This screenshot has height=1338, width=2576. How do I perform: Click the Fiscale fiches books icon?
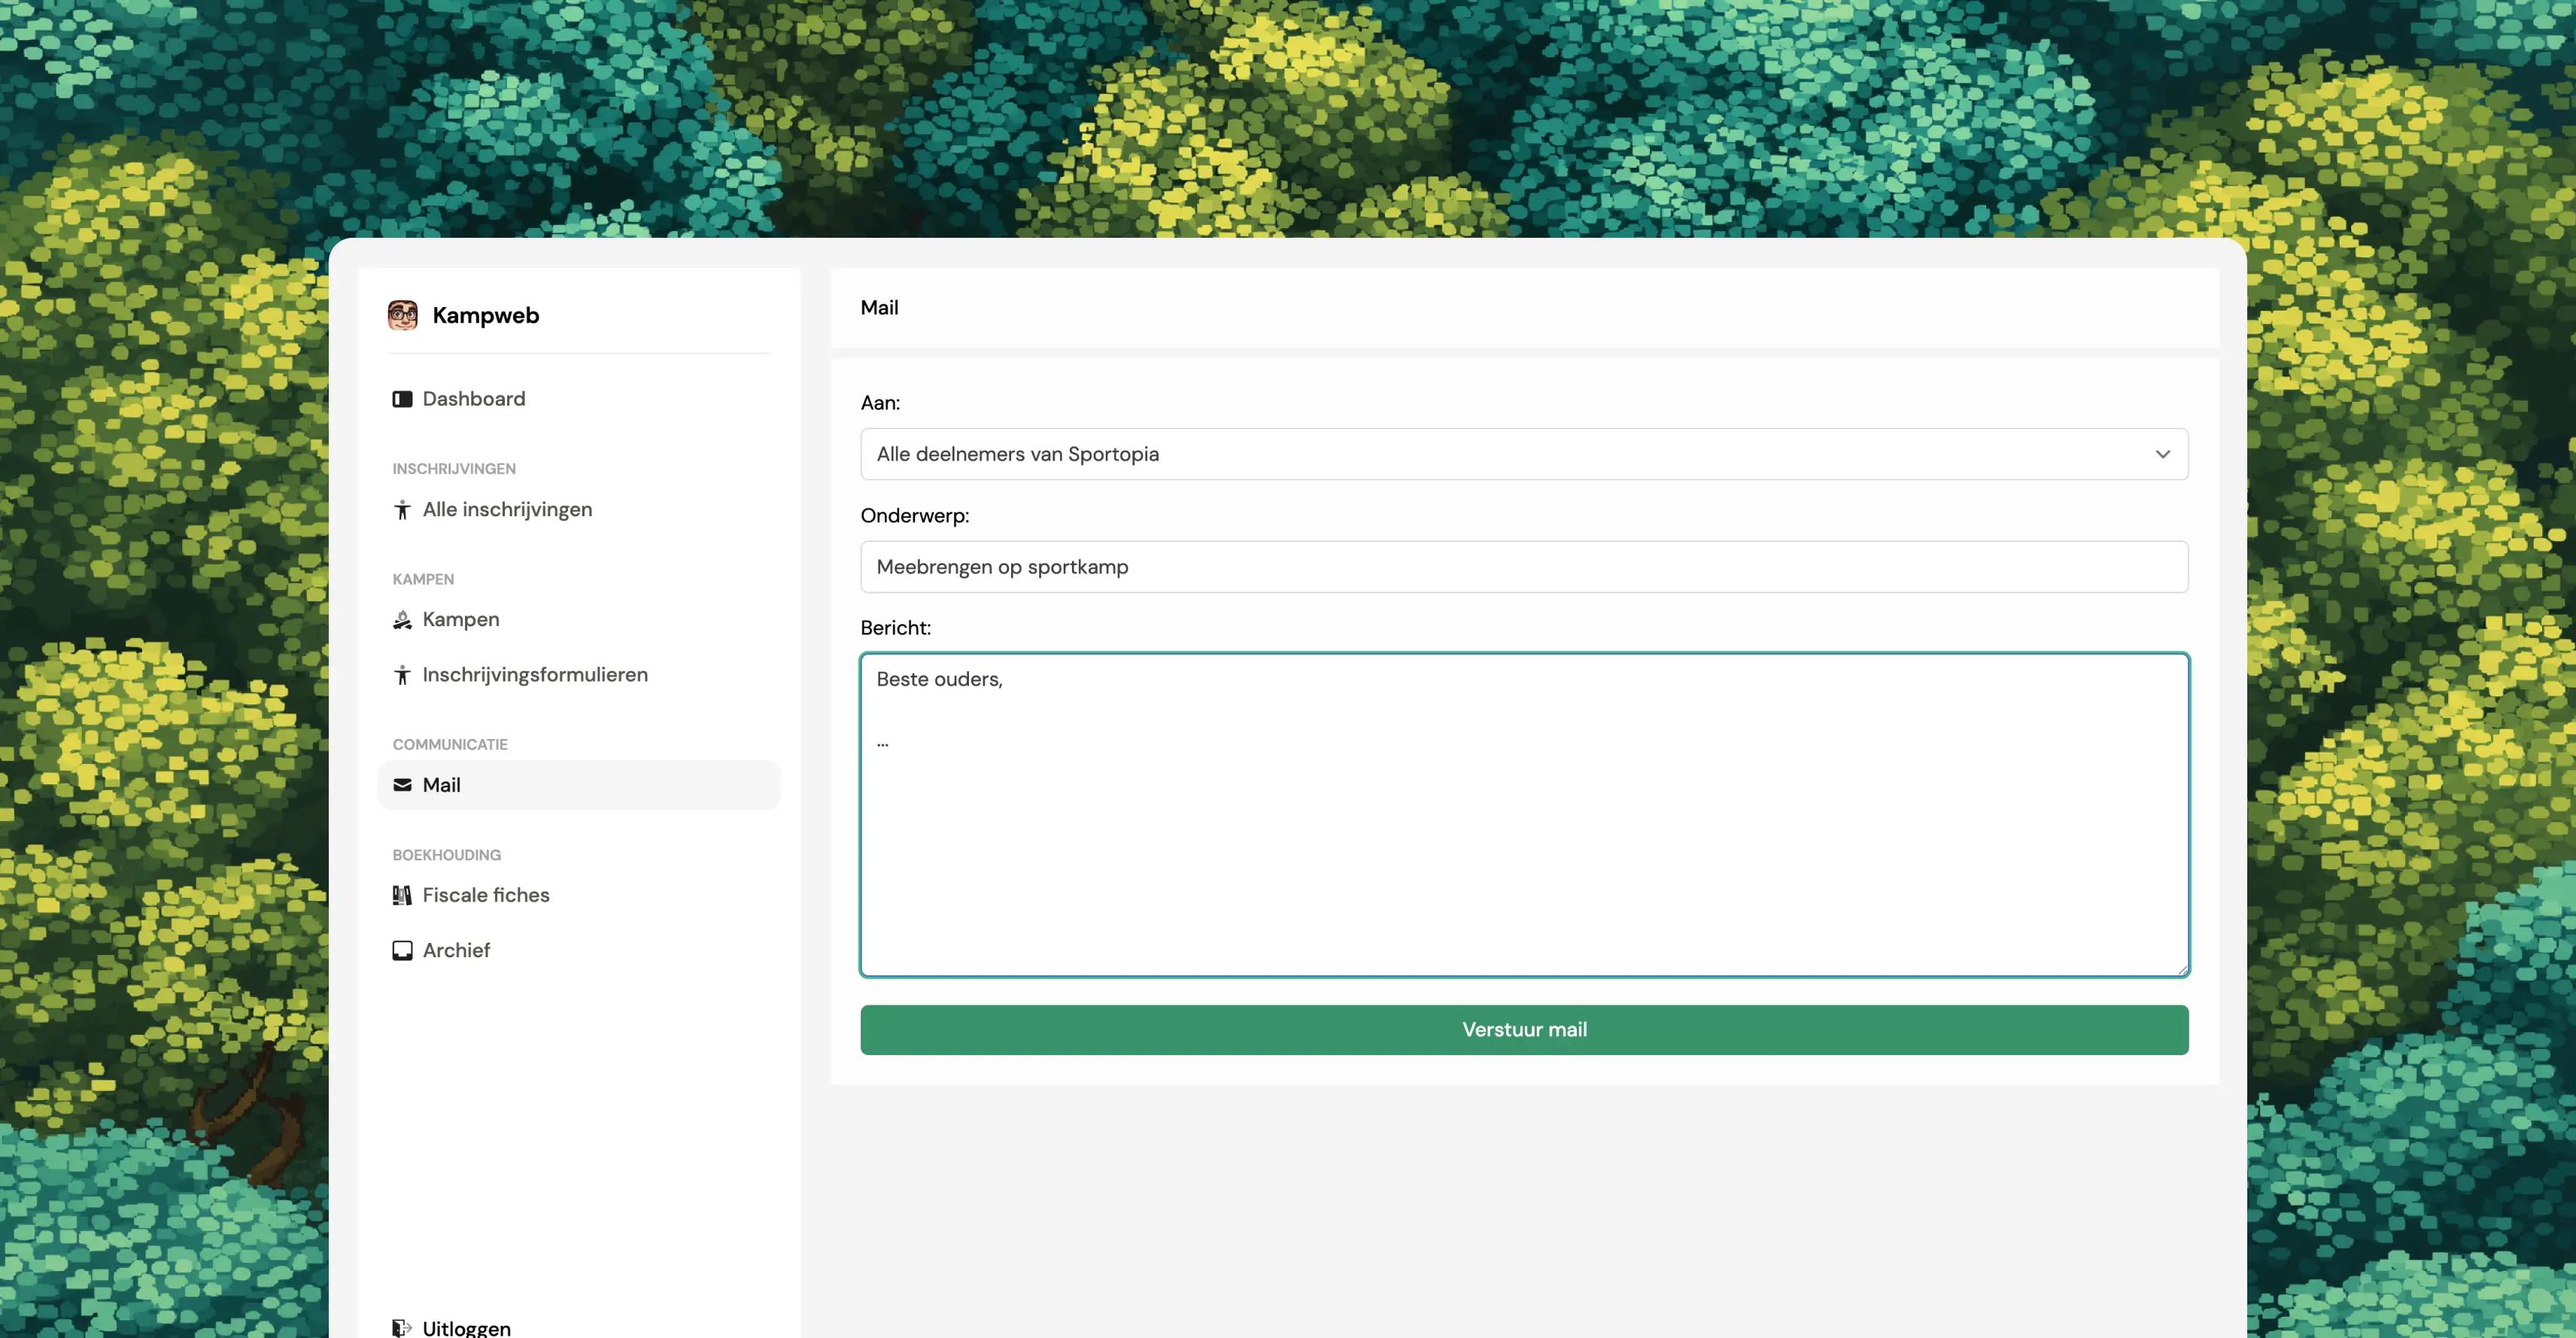point(402,895)
